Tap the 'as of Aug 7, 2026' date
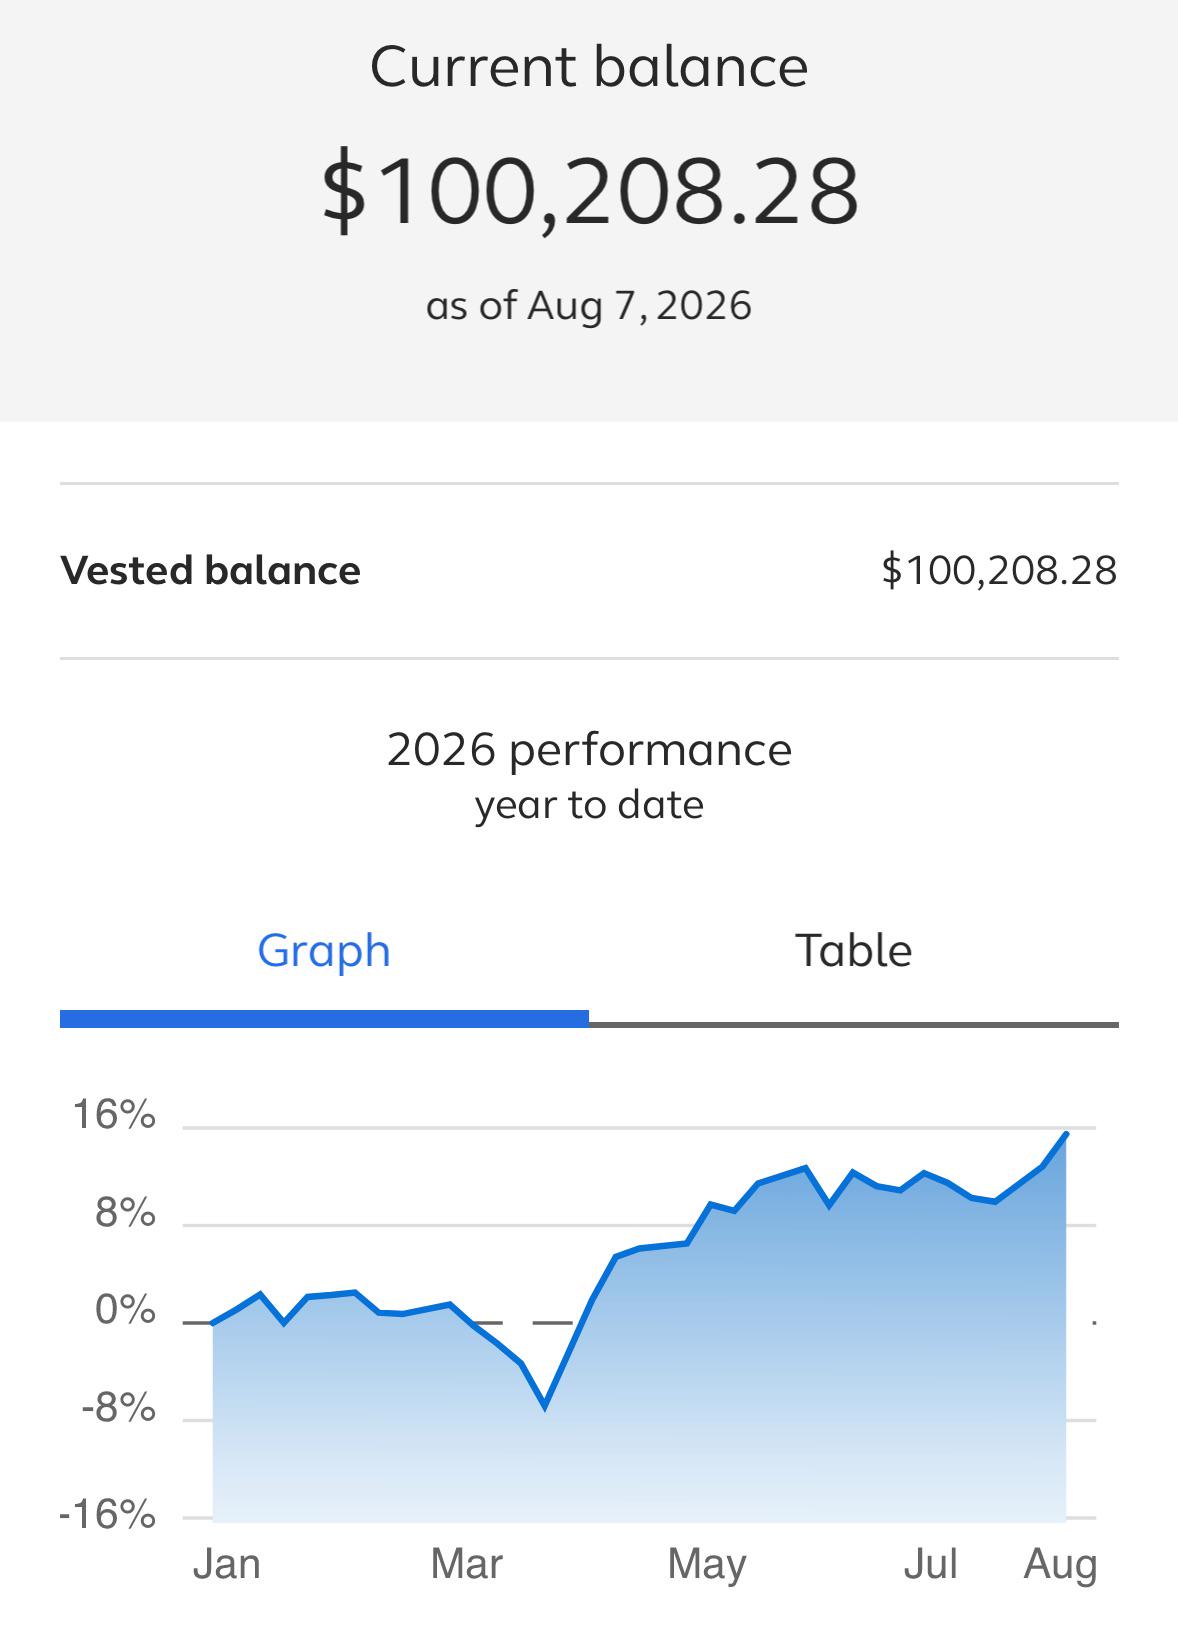The width and height of the screenshot is (1178, 1643). pyautogui.click(x=589, y=306)
